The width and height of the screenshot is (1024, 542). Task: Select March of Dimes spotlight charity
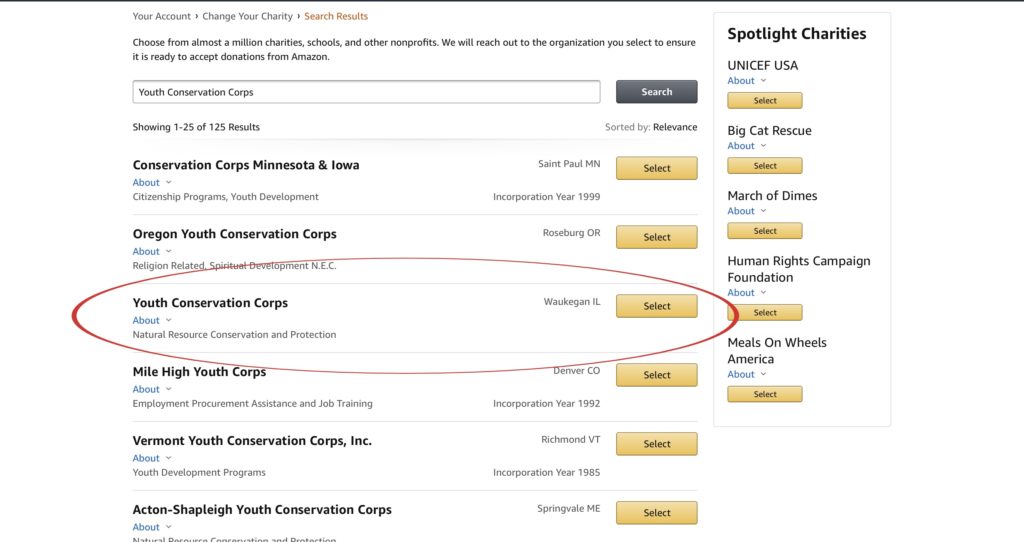pyautogui.click(x=765, y=231)
